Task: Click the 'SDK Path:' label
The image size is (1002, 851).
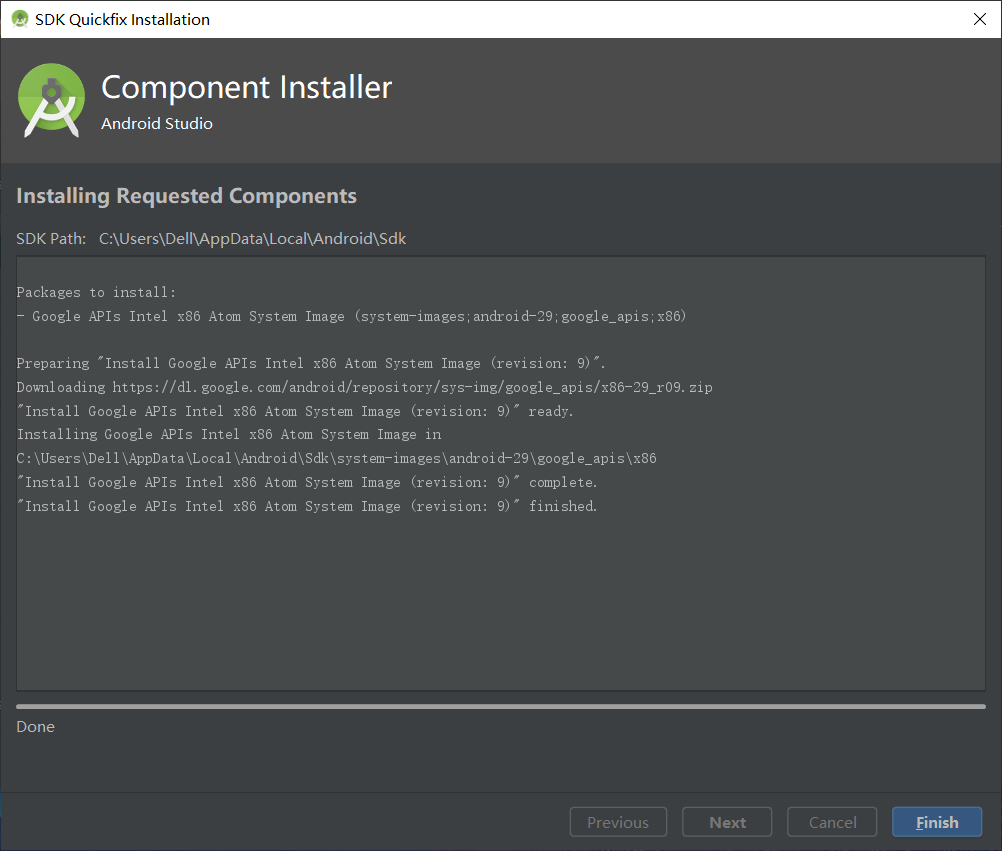Action: click(x=51, y=238)
